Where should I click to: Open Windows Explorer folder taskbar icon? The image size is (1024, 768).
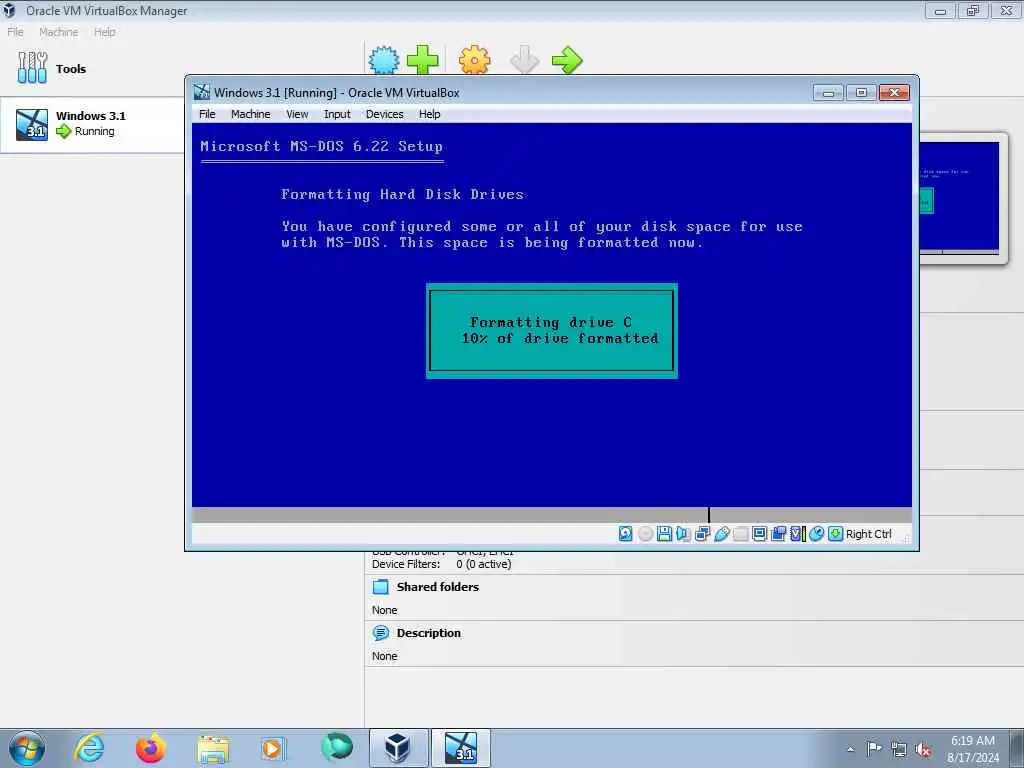tap(213, 748)
